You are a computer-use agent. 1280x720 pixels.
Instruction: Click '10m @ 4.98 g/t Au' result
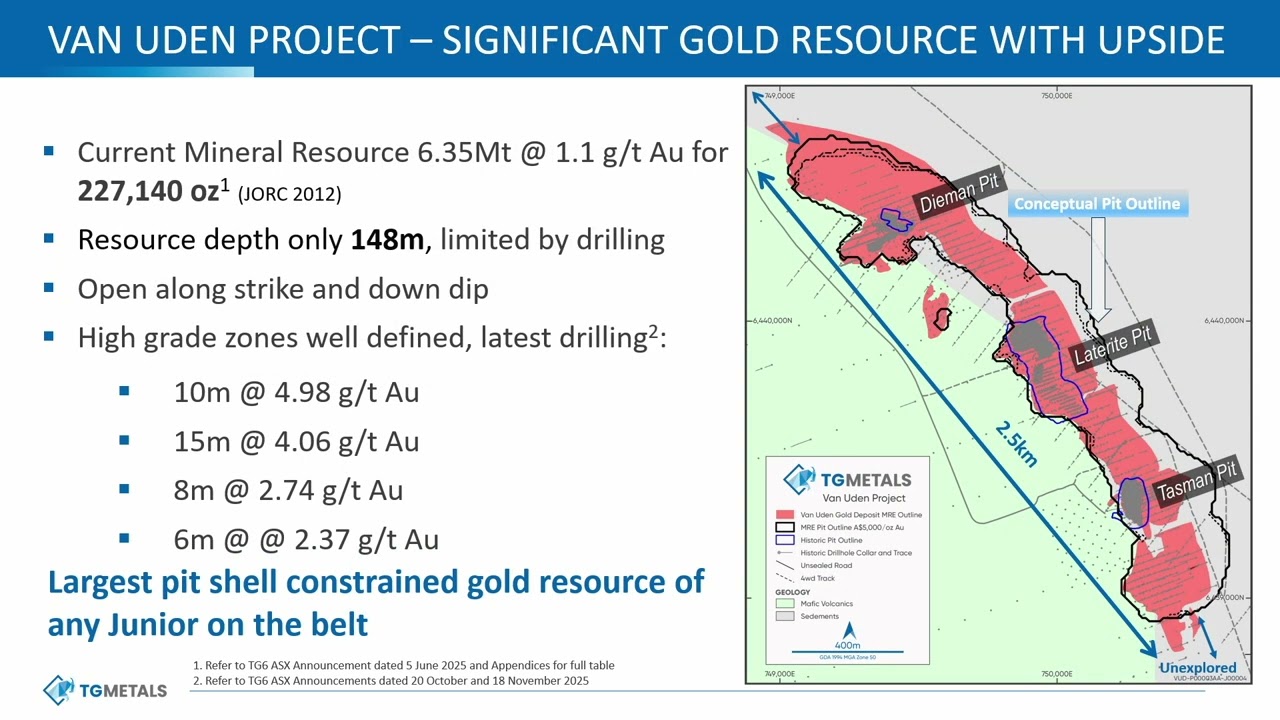pos(296,392)
